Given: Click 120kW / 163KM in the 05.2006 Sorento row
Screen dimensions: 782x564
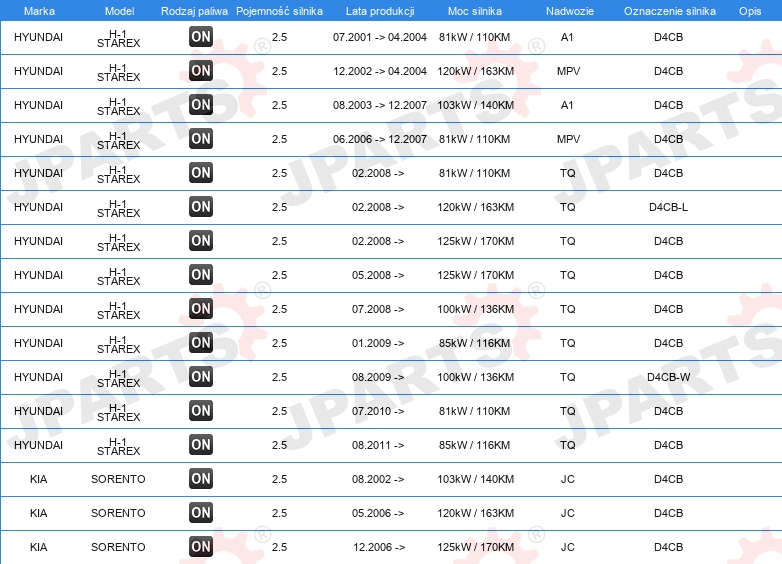Looking at the screenshot, I should pyautogui.click(x=475, y=513).
